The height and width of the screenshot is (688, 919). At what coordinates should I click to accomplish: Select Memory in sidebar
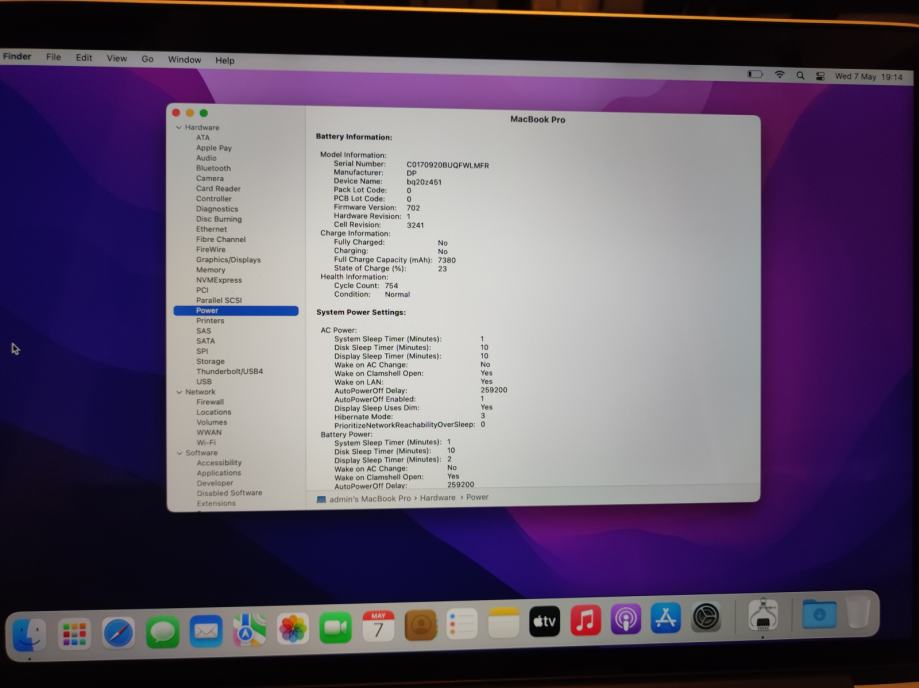pos(210,270)
